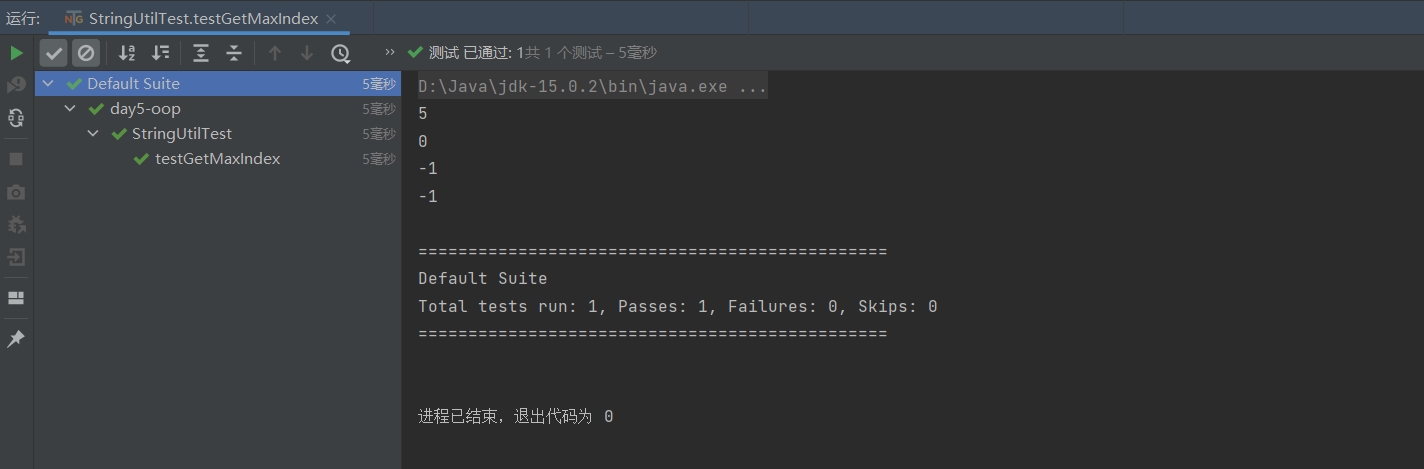
Task: Collapse the StringUtilTest node
Action: pos(92,133)
